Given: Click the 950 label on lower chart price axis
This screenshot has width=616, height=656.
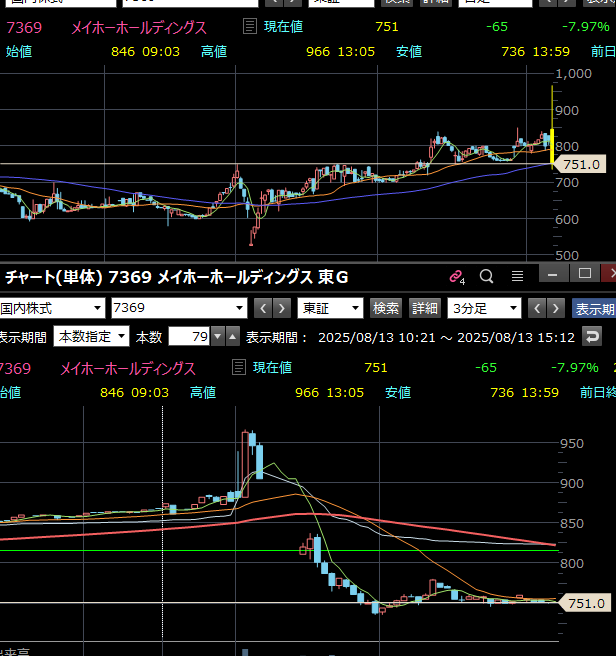Looking at the screenshot, I should pos(572,443).
